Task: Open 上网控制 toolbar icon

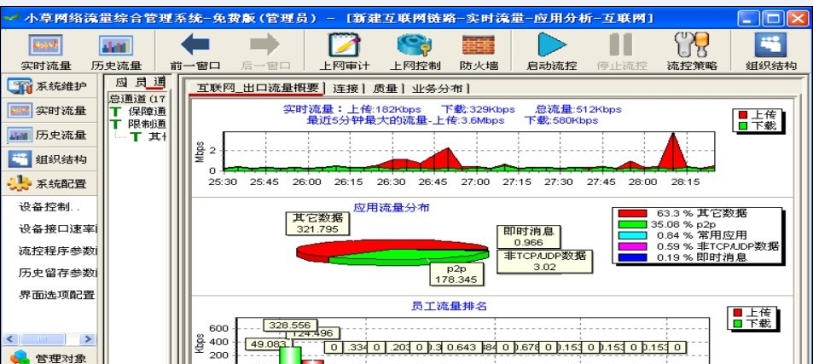Action: pos(415,52)
